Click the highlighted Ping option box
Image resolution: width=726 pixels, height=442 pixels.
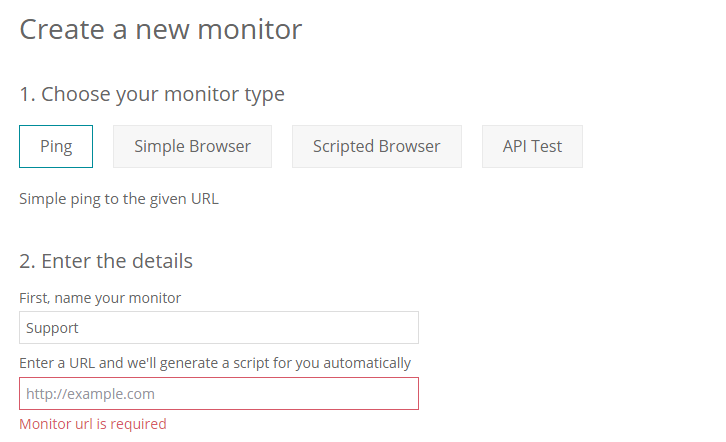pyautogui.click(x=56, y=146)
